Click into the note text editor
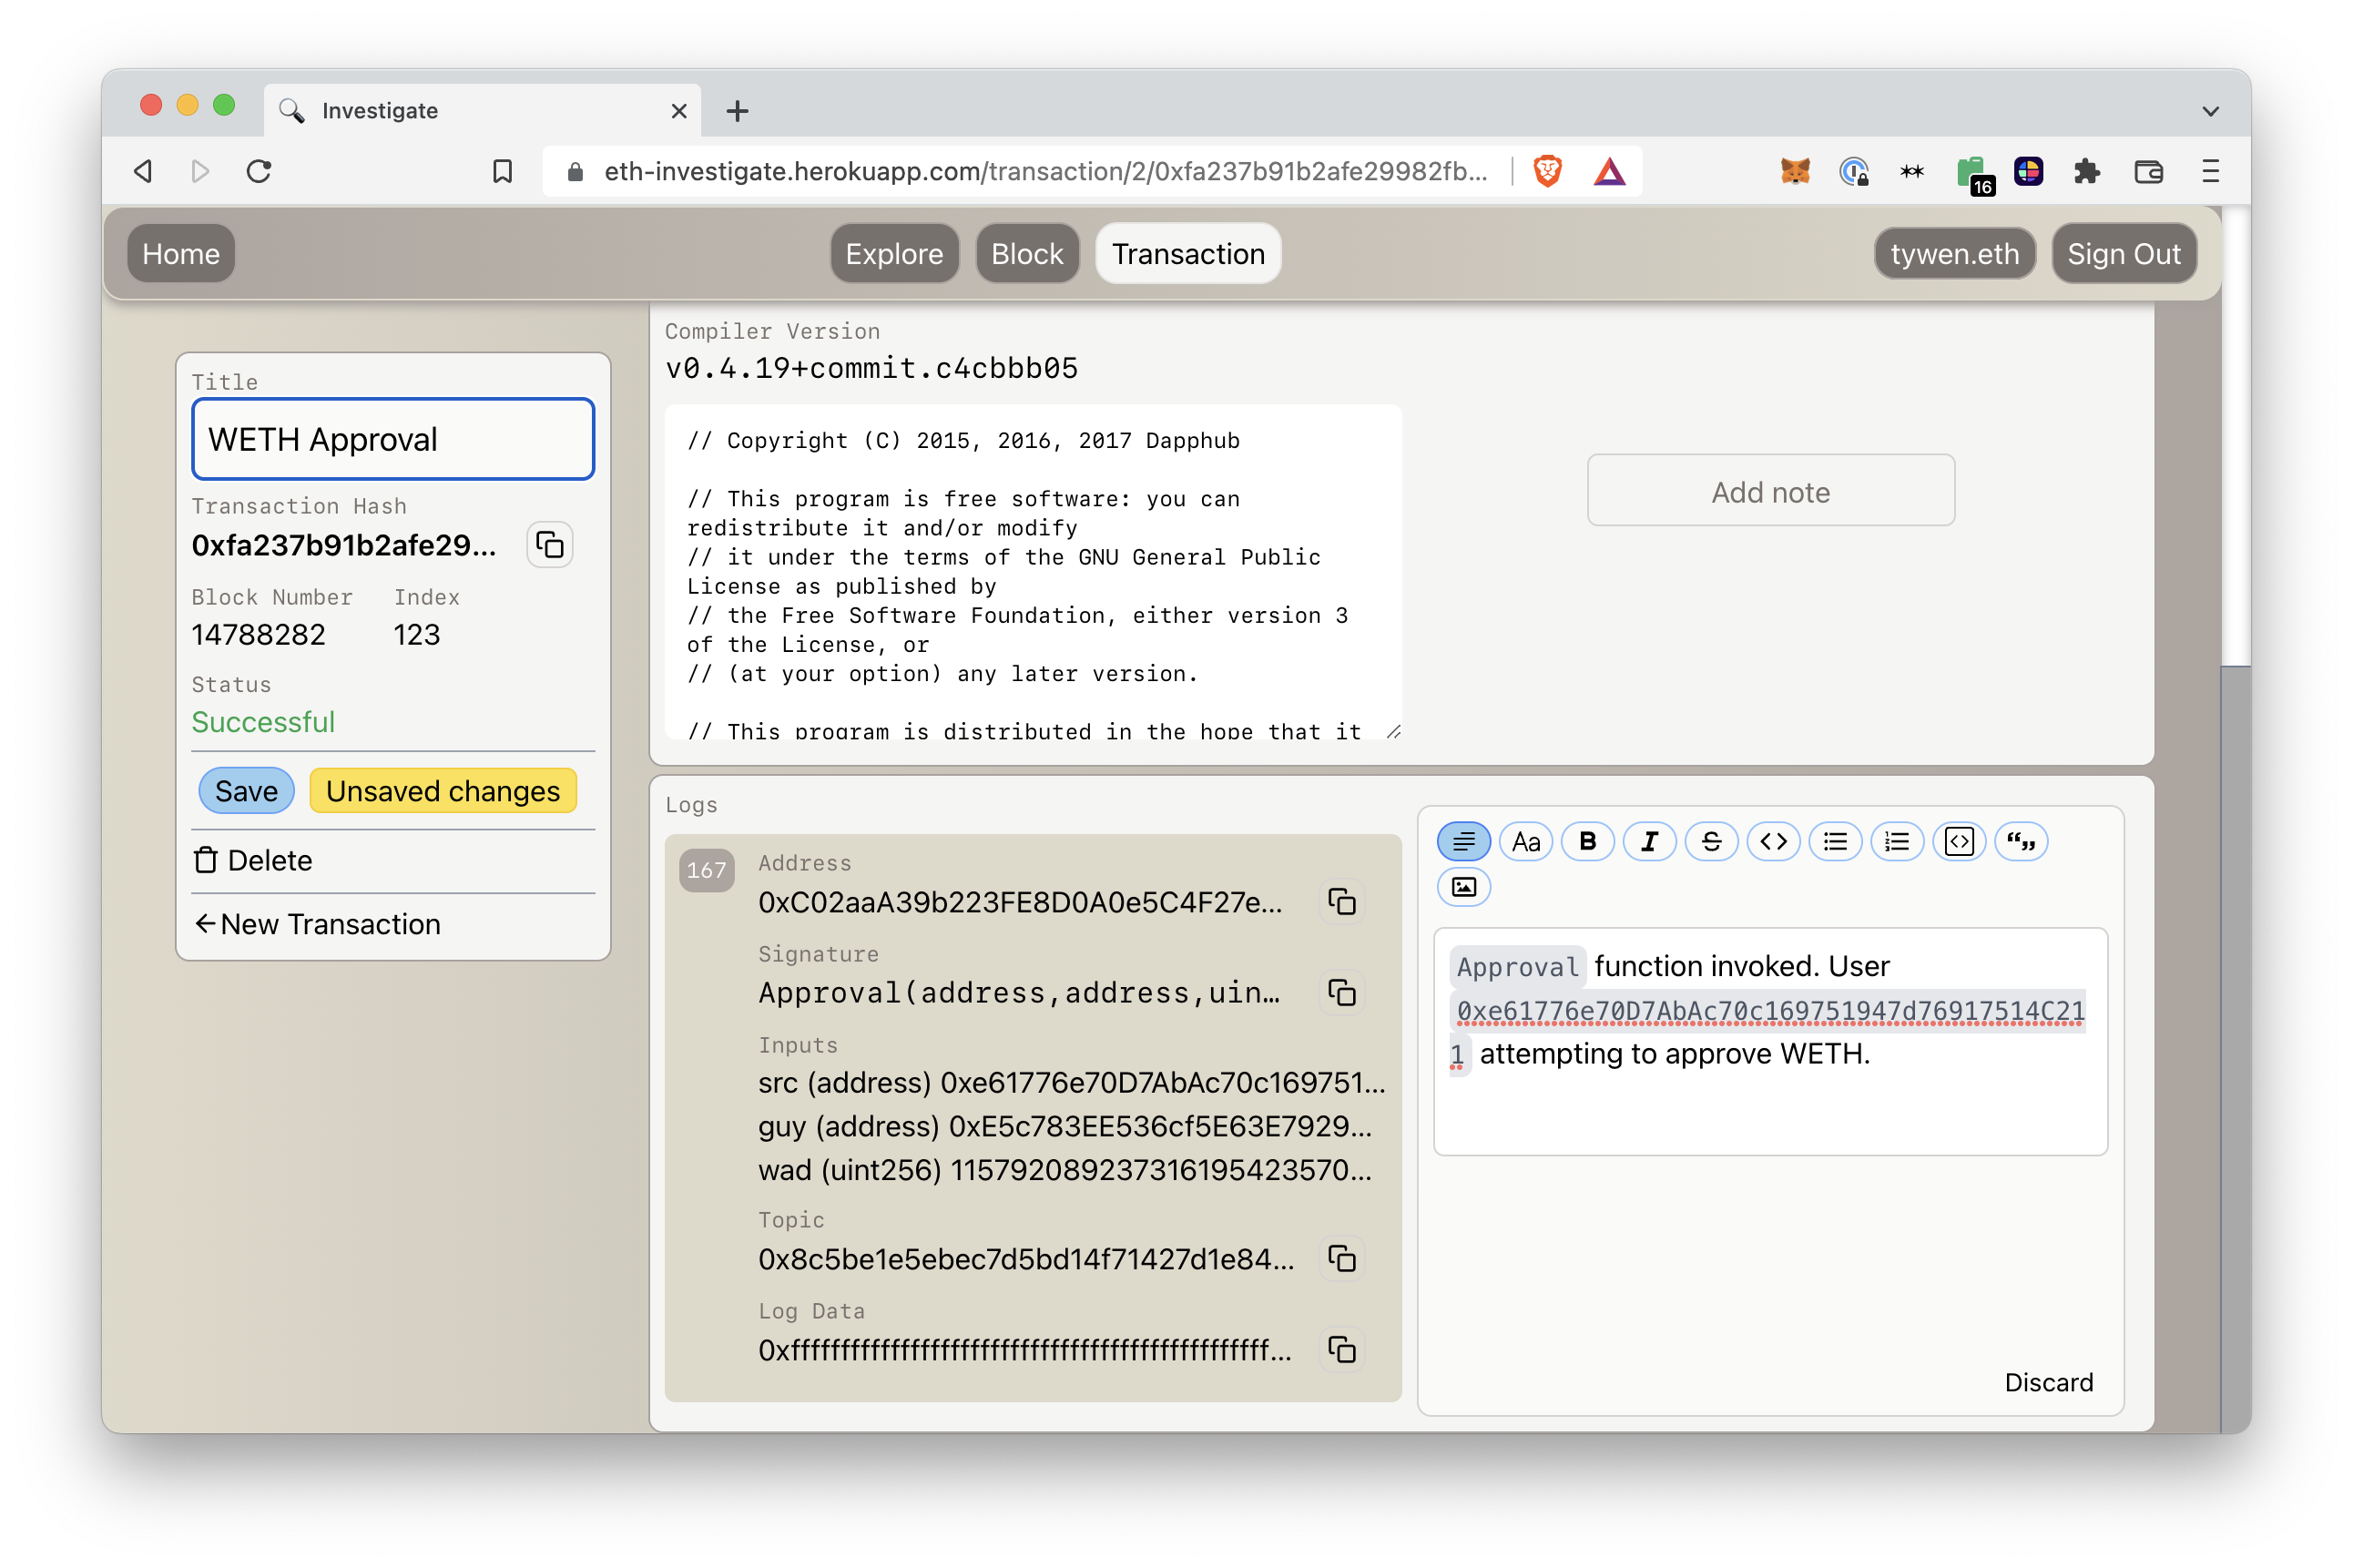This screenshot has height=1568, width=2353. point(1770,1041)
